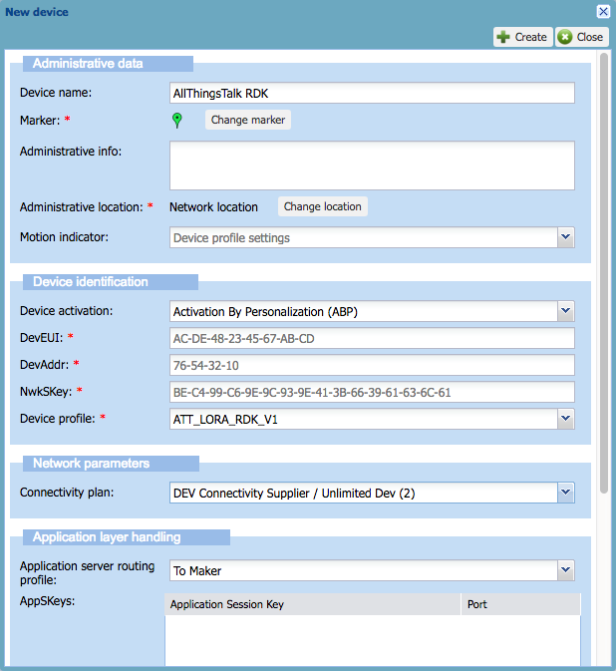
Task: Click the Close button in toolbar
Action: click(580, 37)
